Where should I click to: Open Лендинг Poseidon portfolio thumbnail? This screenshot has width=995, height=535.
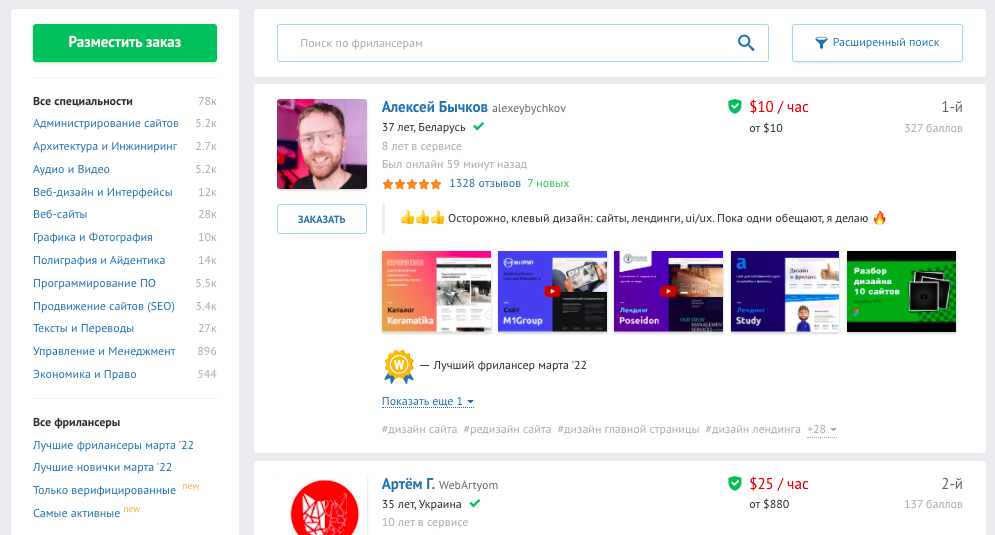click(668, 291)
